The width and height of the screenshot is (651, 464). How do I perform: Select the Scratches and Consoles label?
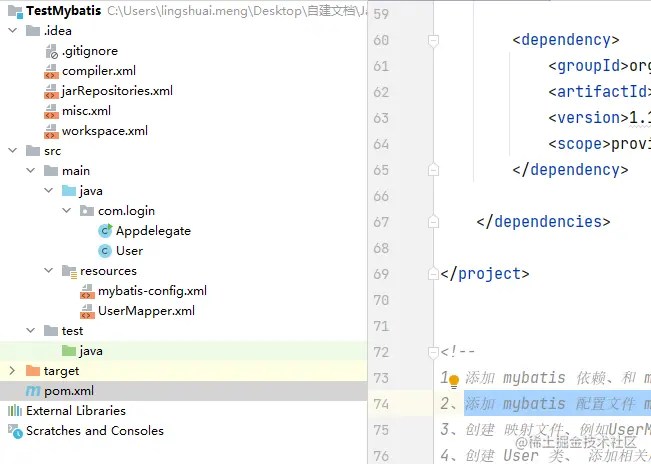[x=95, y=431]
